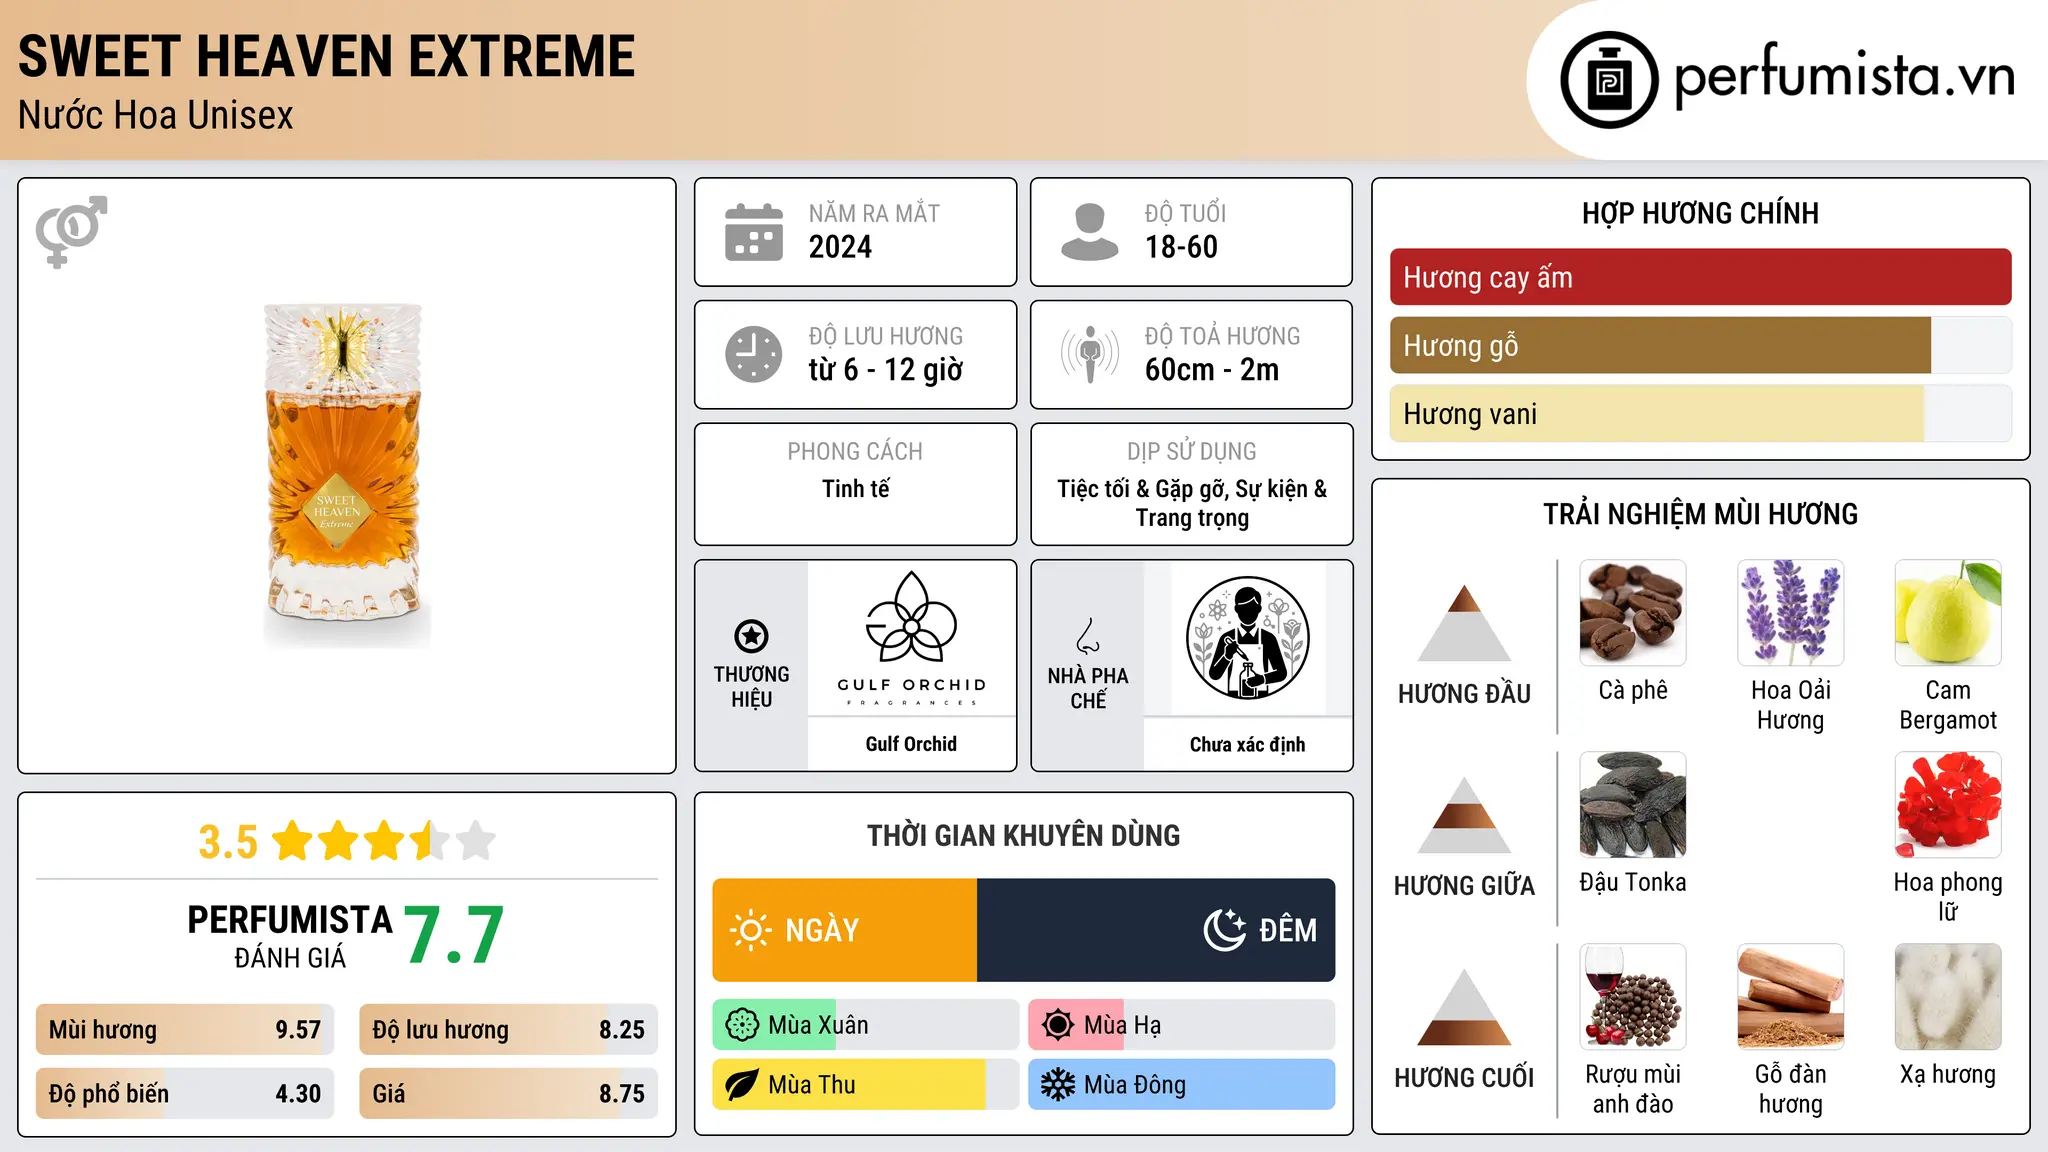Image resolution: width=2048 pixels, height=1152 pixels.
Task: Click the flower icon for Mùa Xuân
Action: [742, 1025]
